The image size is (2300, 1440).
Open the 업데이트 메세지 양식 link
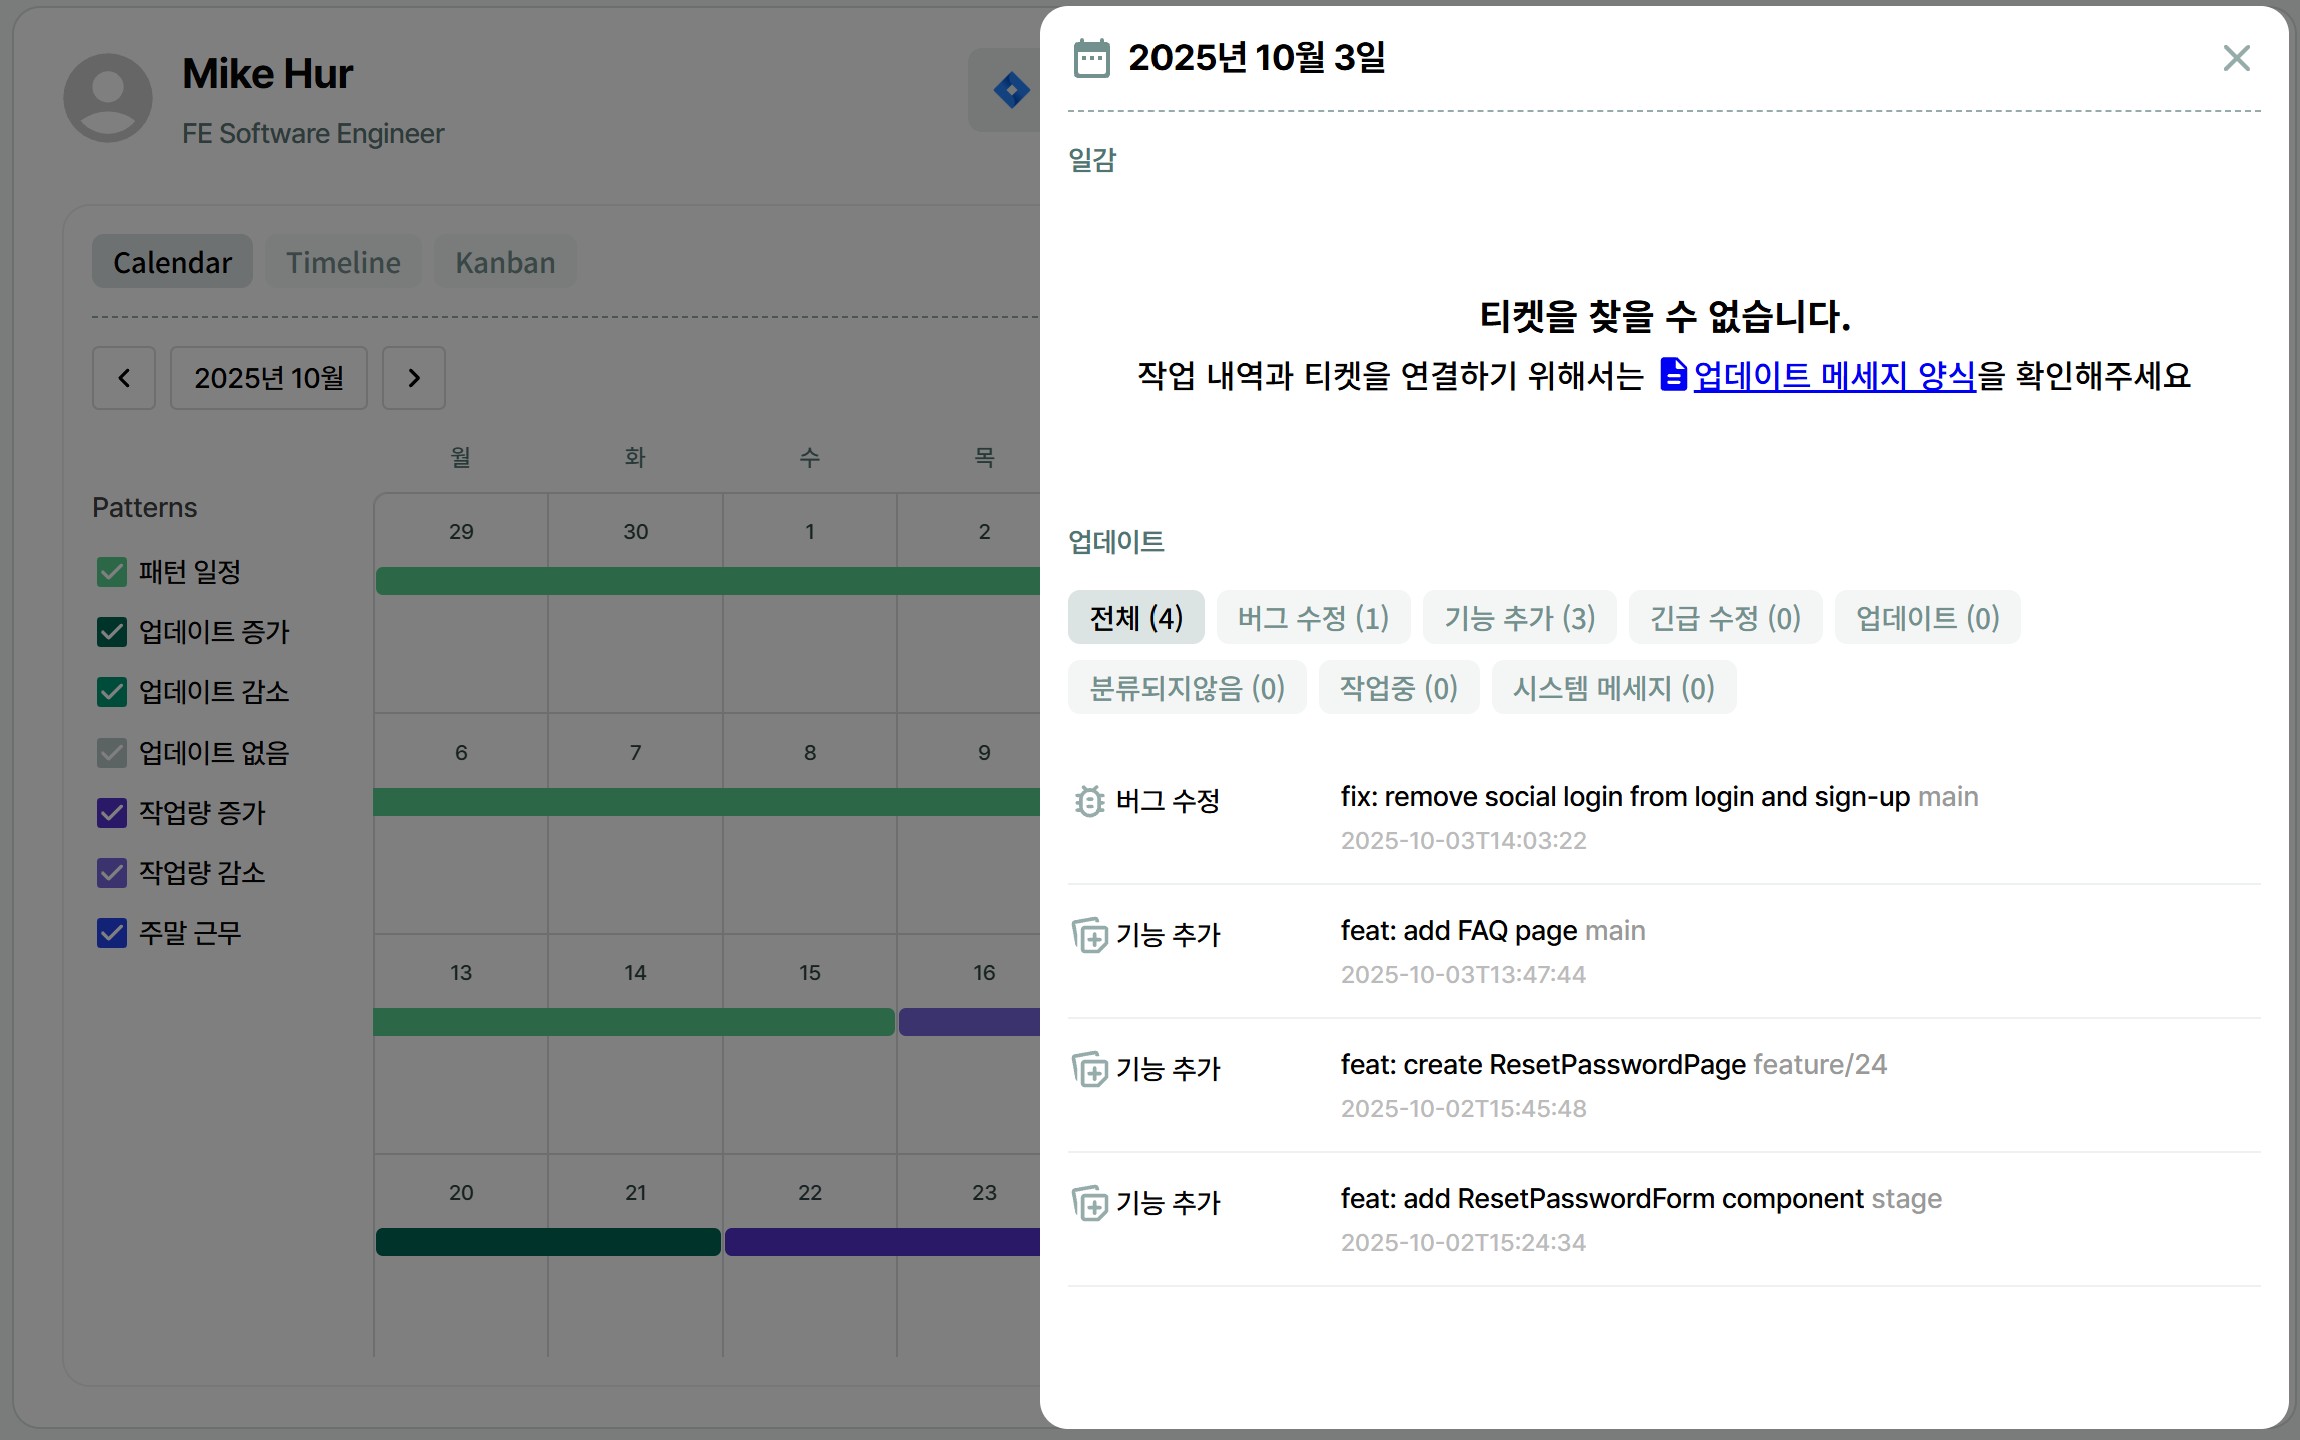click(x=1834, y=375)
